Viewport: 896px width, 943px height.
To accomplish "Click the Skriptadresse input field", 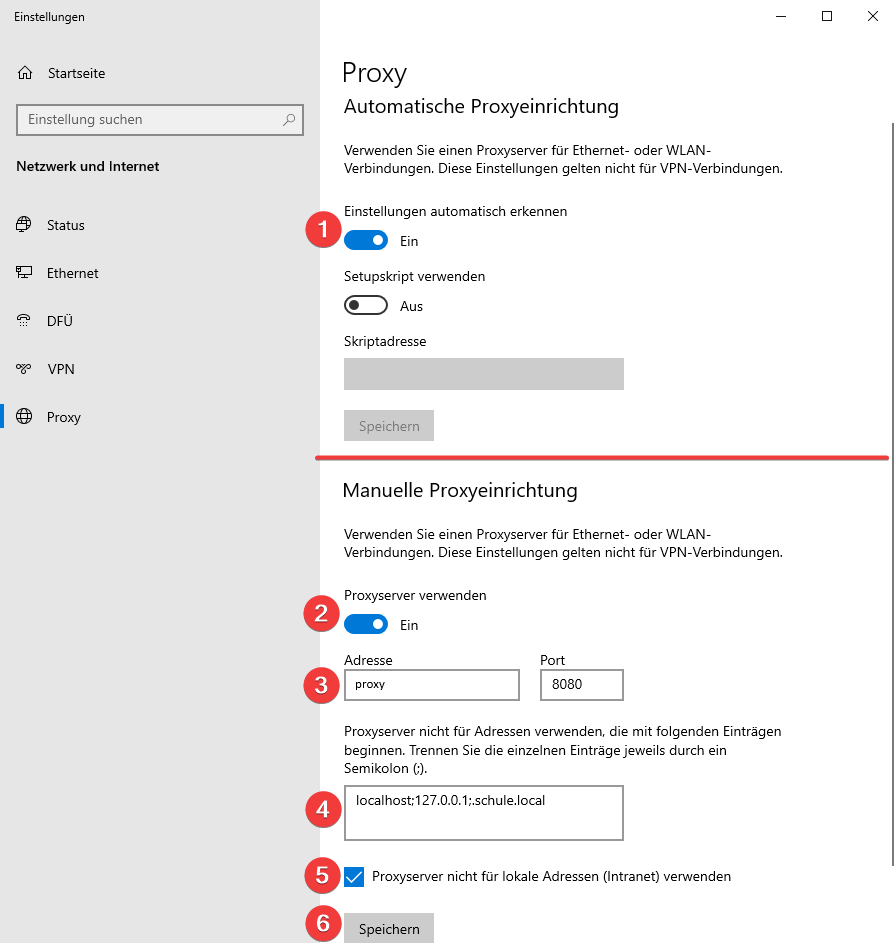I will (x=483, y=374).
